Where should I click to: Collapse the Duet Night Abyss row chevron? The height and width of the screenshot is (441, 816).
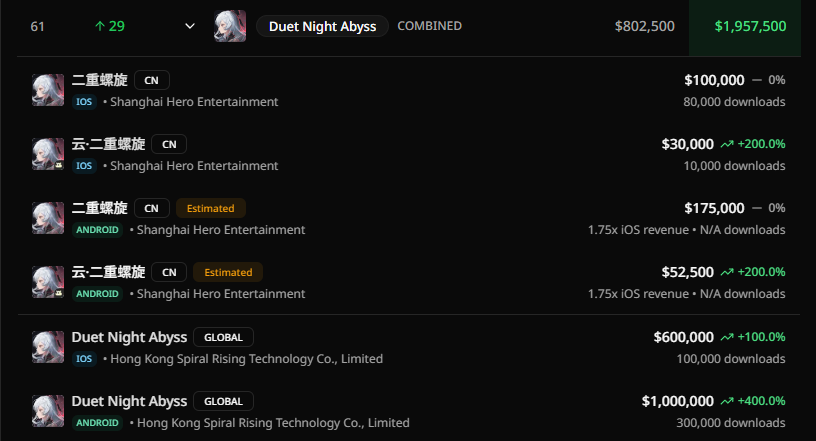tap(190, 26)
